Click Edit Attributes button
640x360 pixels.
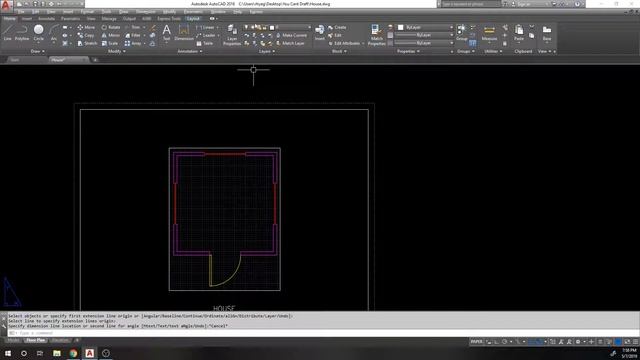pyautogui.click(x=345, y=43)
